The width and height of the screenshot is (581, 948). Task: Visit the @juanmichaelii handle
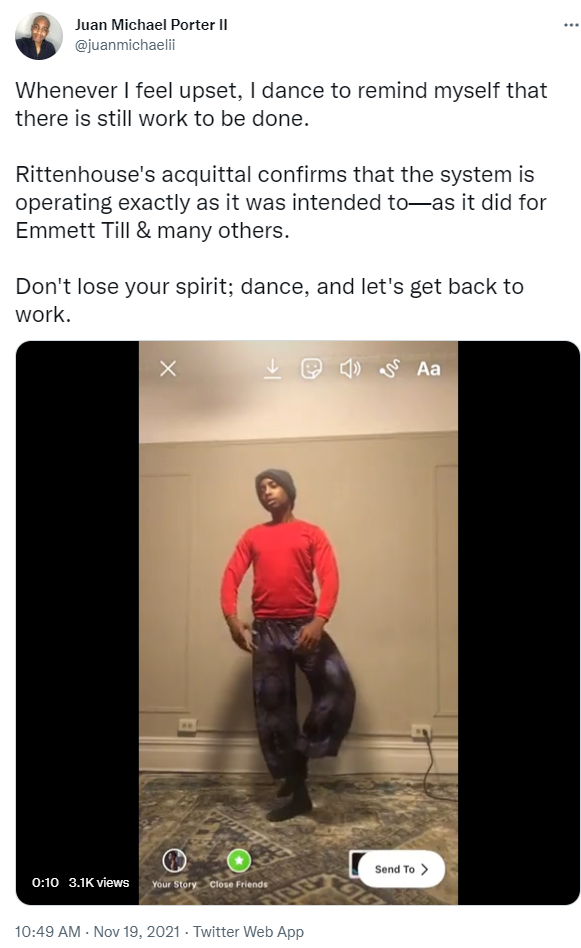point(125,45)
